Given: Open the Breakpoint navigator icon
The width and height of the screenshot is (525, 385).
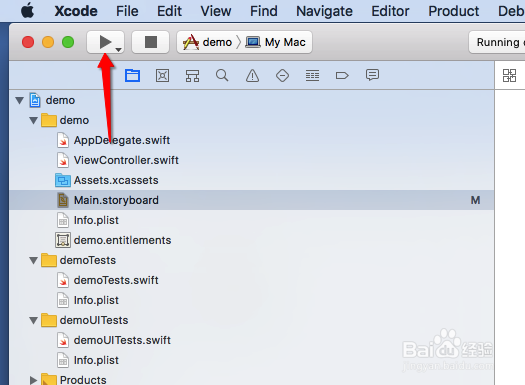Looking at the screenshot, I should coord(342,76).
